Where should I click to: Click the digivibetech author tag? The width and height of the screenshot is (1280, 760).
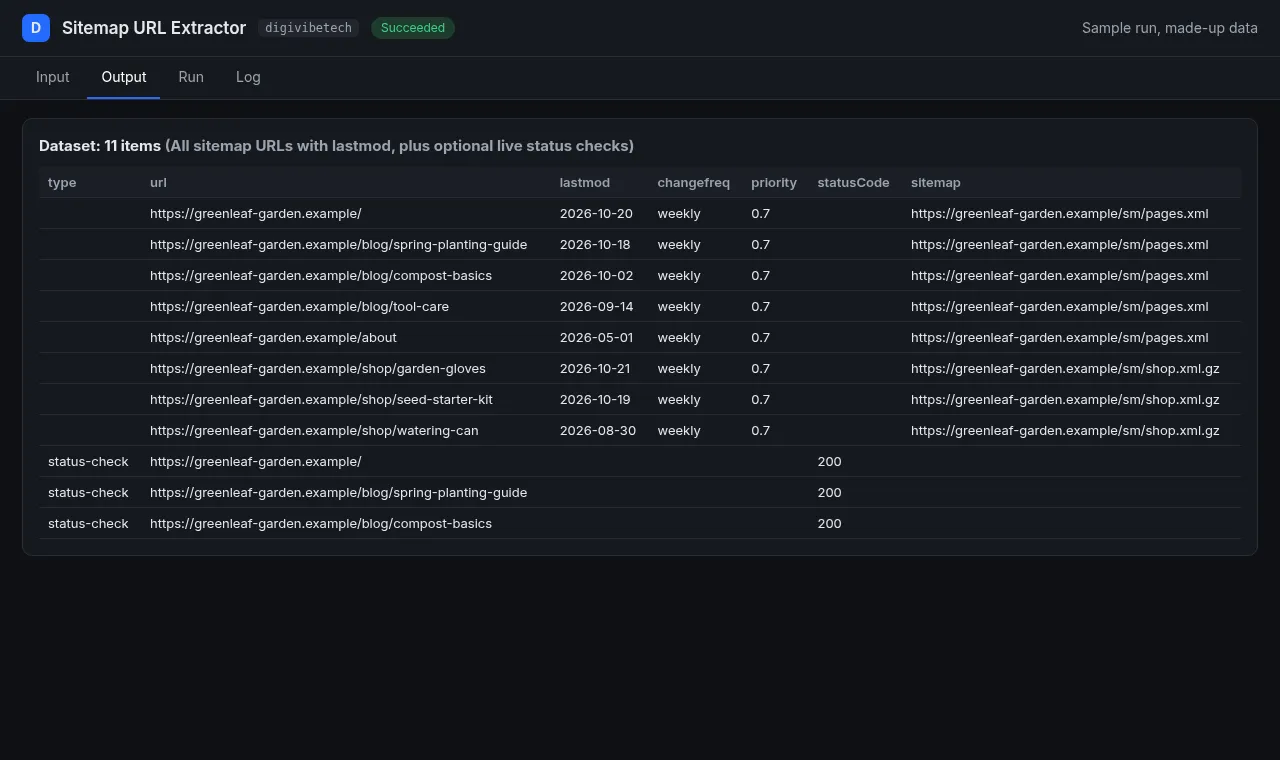coord(308,28)
